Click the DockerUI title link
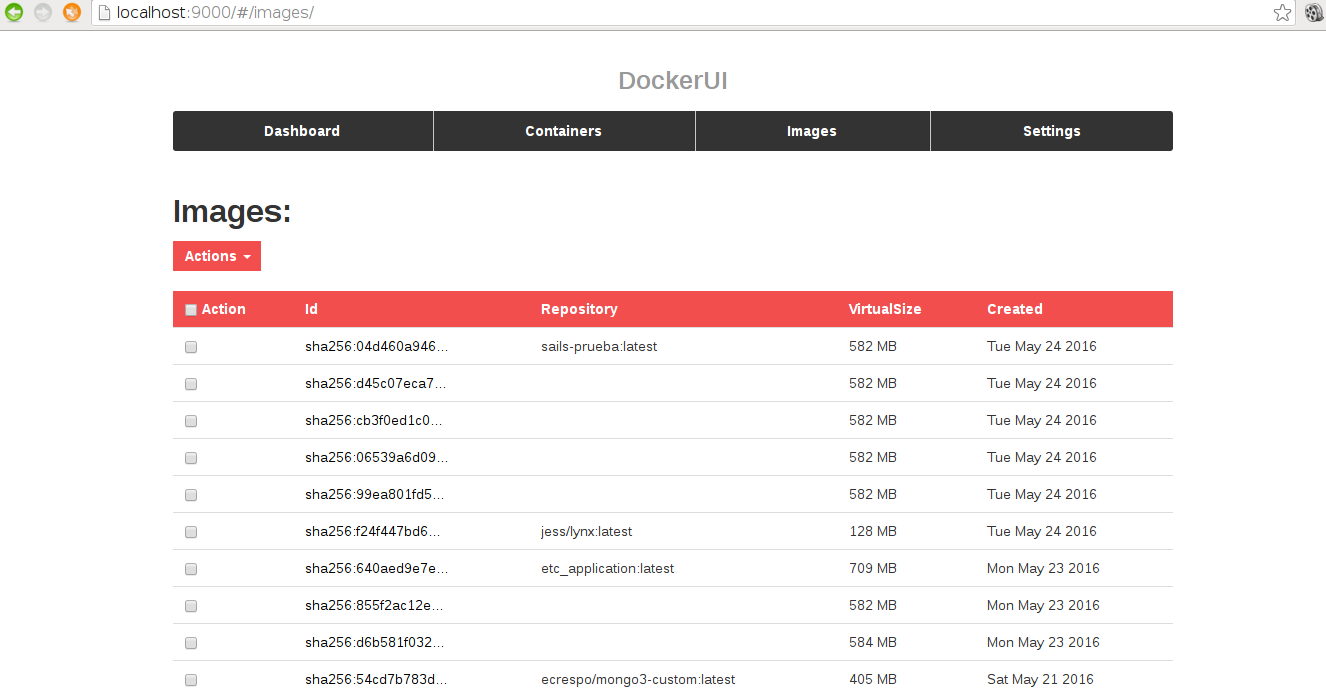Image resolution: width=1326 pixels, height=696 pixels. [x=672, y=81]
